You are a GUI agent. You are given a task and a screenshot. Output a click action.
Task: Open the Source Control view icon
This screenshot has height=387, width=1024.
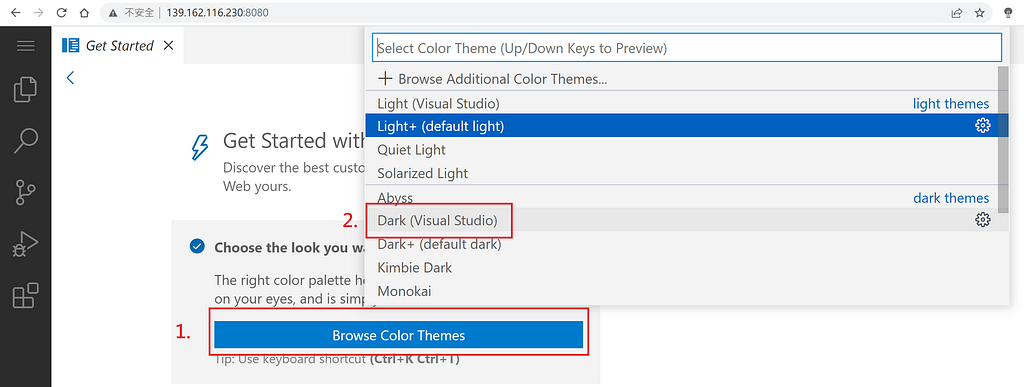[25, 192]
